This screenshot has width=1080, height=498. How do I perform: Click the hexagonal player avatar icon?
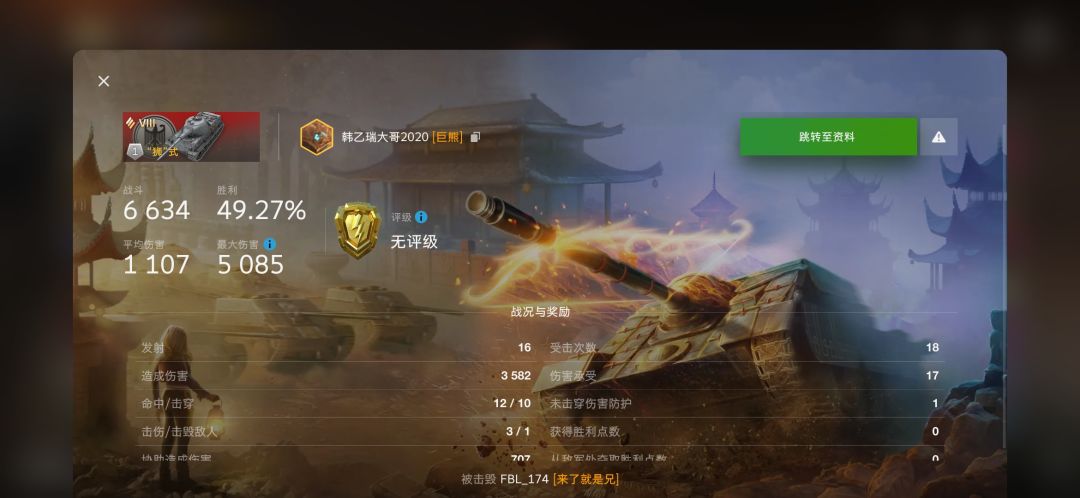pos(317,136)
